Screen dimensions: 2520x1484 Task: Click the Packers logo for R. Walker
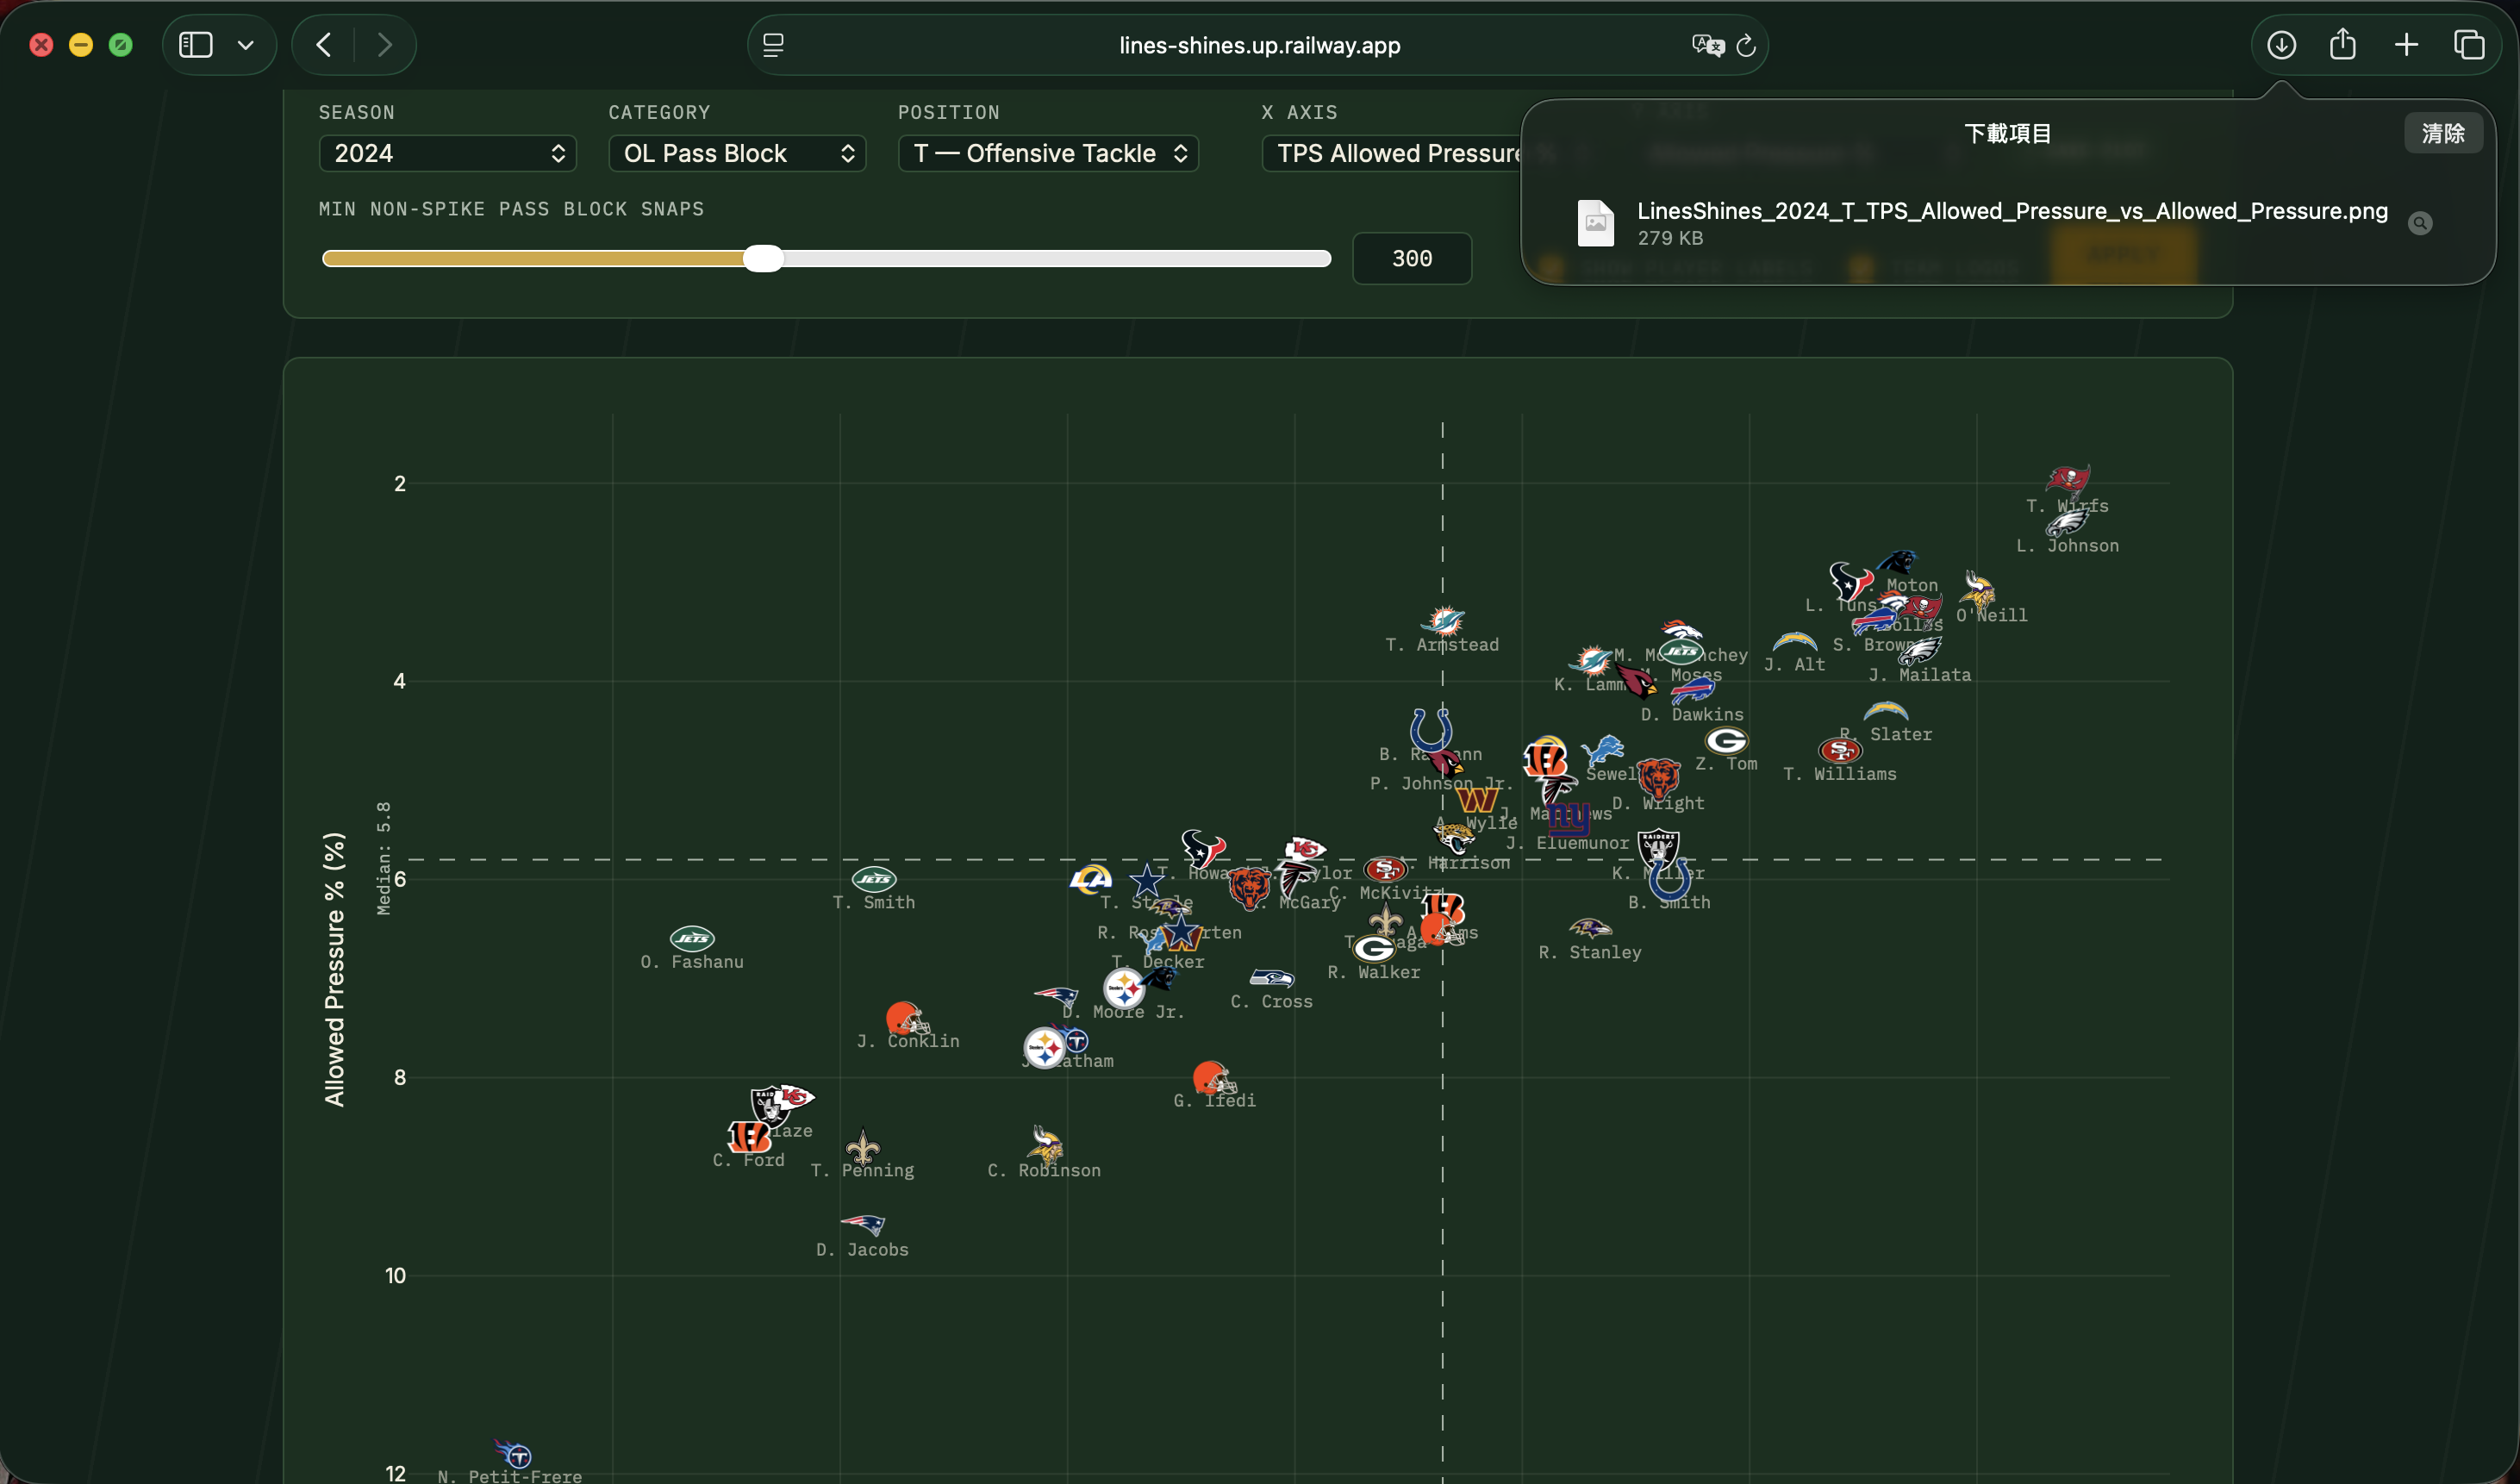(x=1374, y=948)
